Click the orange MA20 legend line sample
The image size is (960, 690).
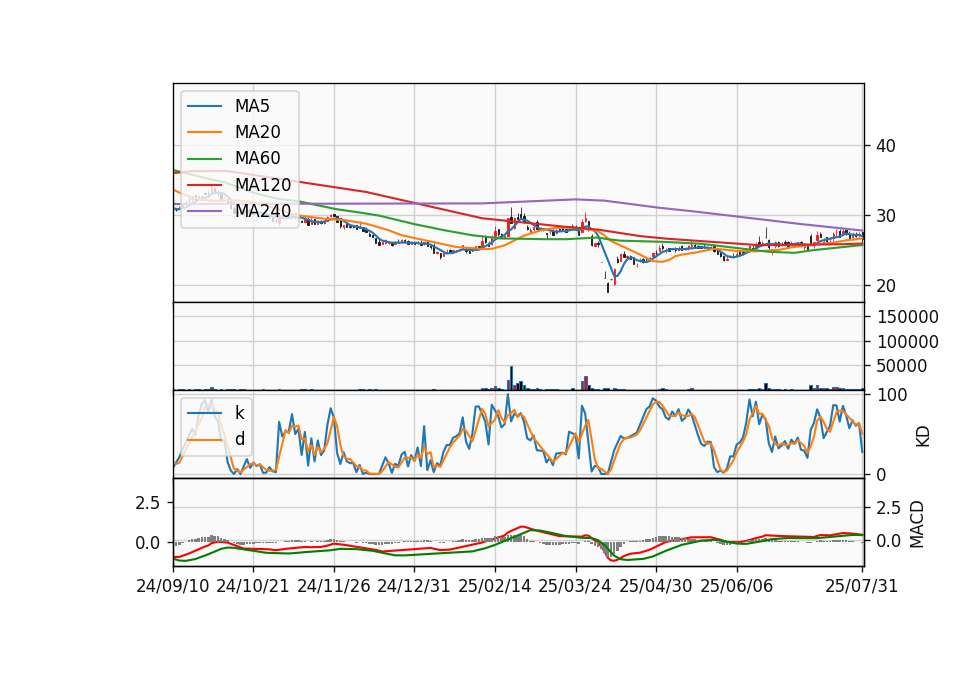click(204, 132)
